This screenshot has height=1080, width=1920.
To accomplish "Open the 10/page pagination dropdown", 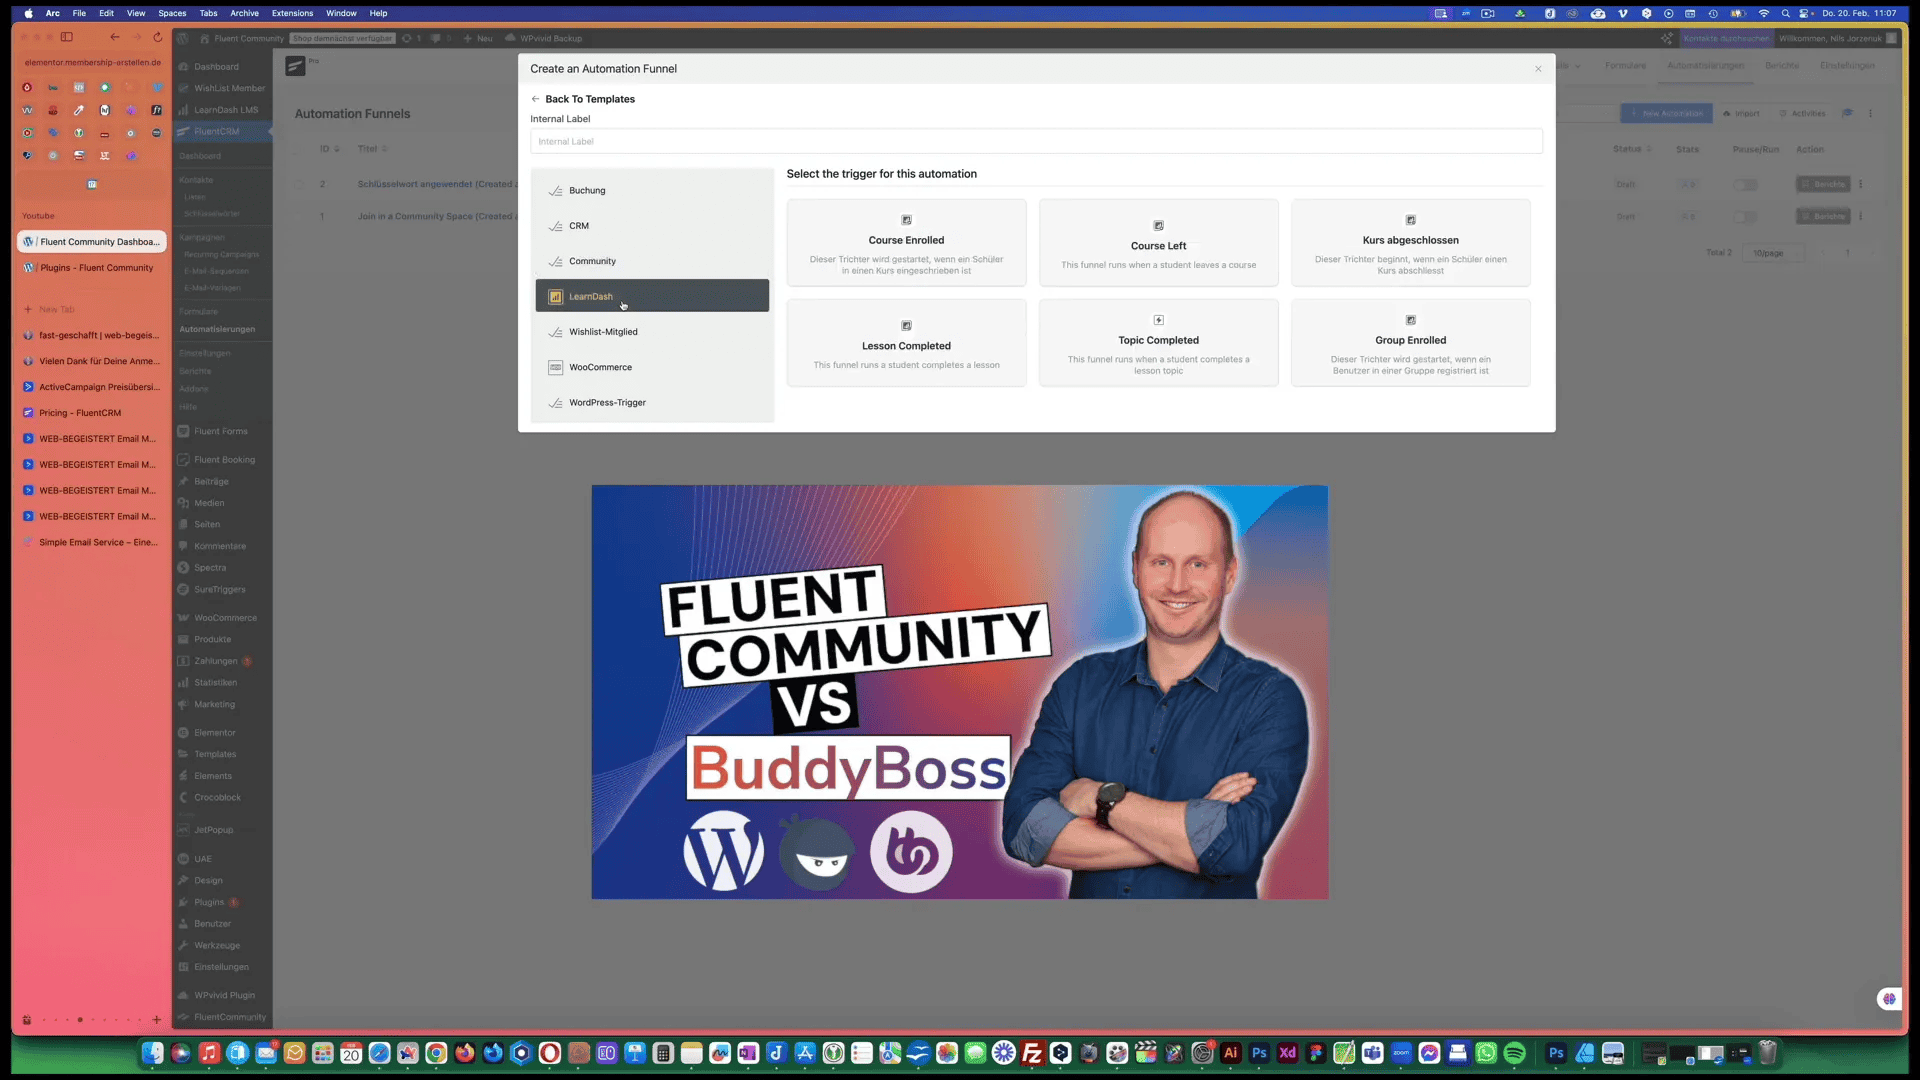I will 1774,253.
